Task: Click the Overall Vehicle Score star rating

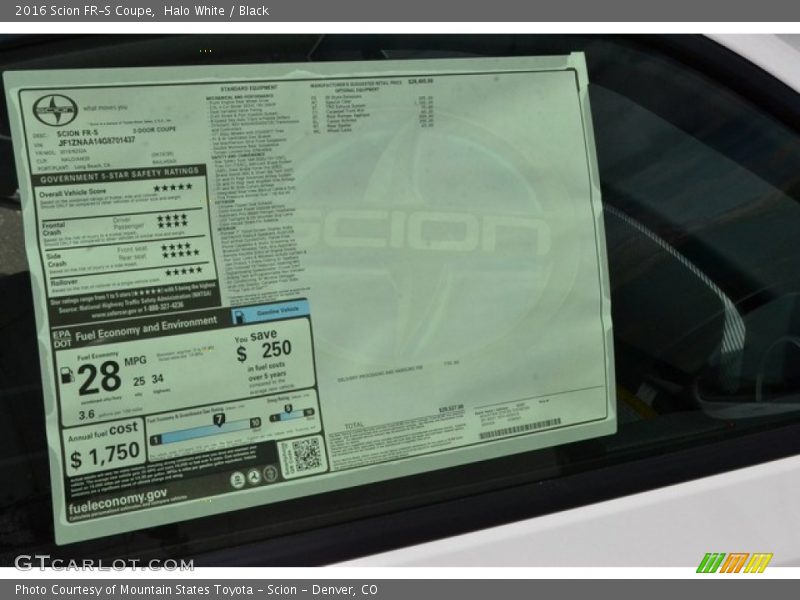Action: pos(172,187)
